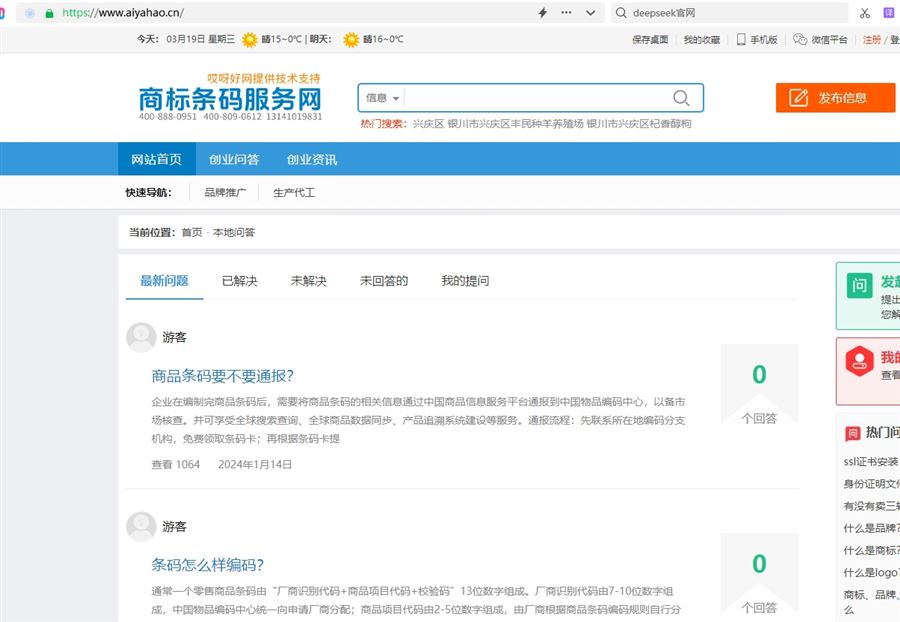The width and height of the screenshot is (900, 622).
Task: Open the three-dots menu in address bar
Action: pos(567,13)
